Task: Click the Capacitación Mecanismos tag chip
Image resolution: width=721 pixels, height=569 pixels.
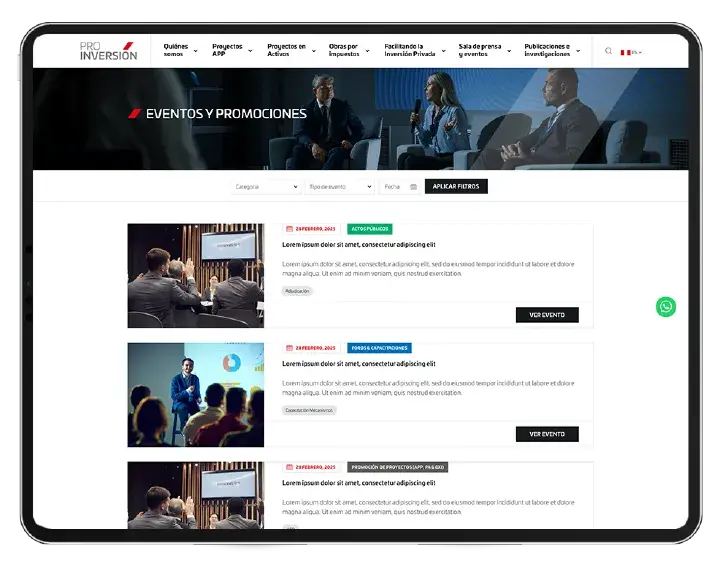Action: 309,410
